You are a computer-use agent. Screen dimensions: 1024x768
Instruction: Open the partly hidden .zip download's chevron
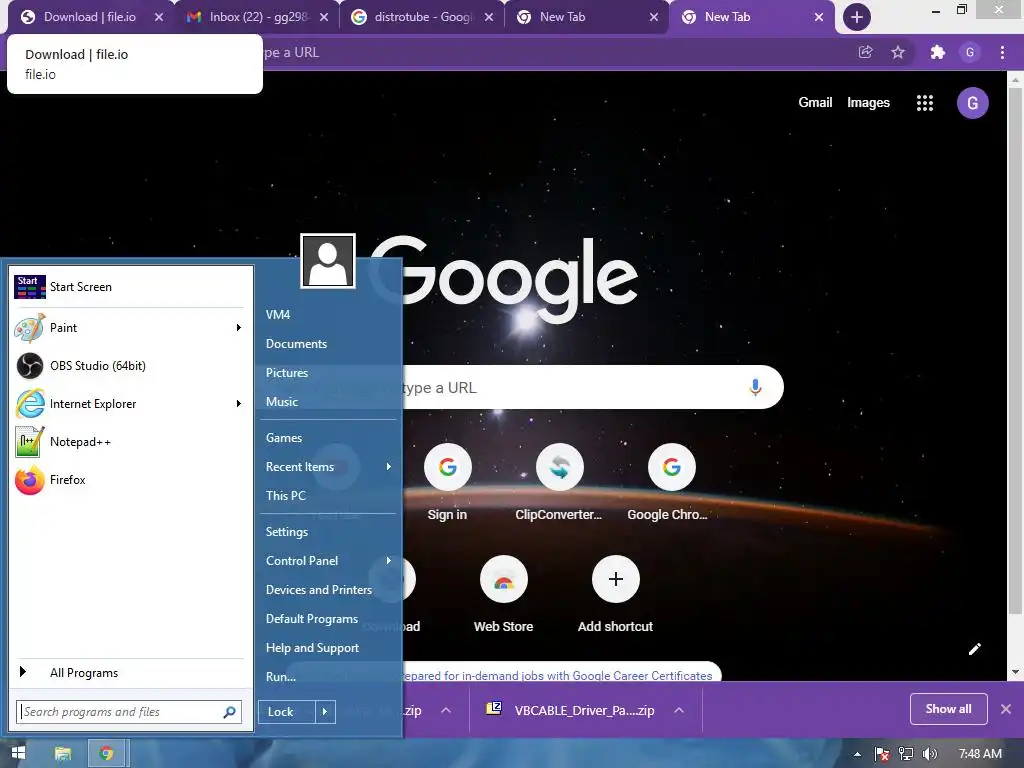pos(446,710)
